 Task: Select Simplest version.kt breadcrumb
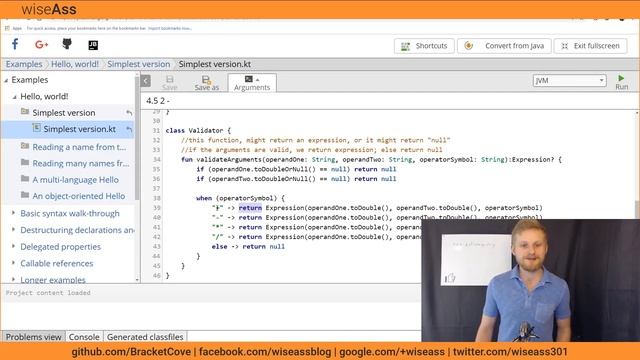215,64
